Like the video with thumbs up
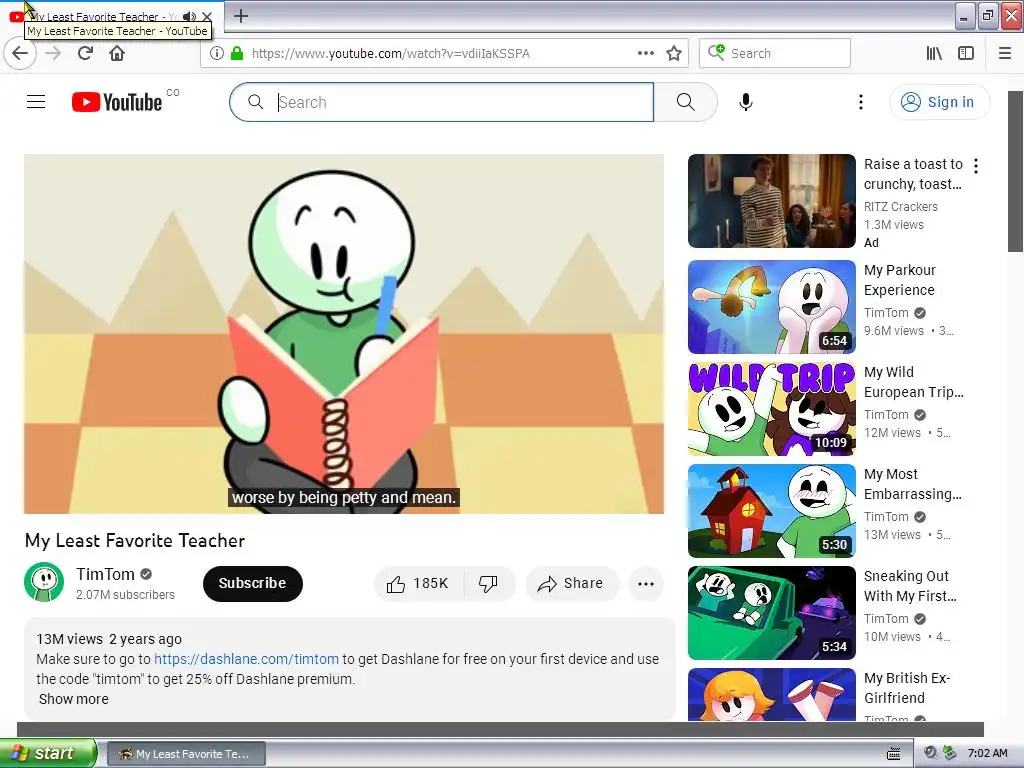1024x768 pixels. tap(418, 583)
